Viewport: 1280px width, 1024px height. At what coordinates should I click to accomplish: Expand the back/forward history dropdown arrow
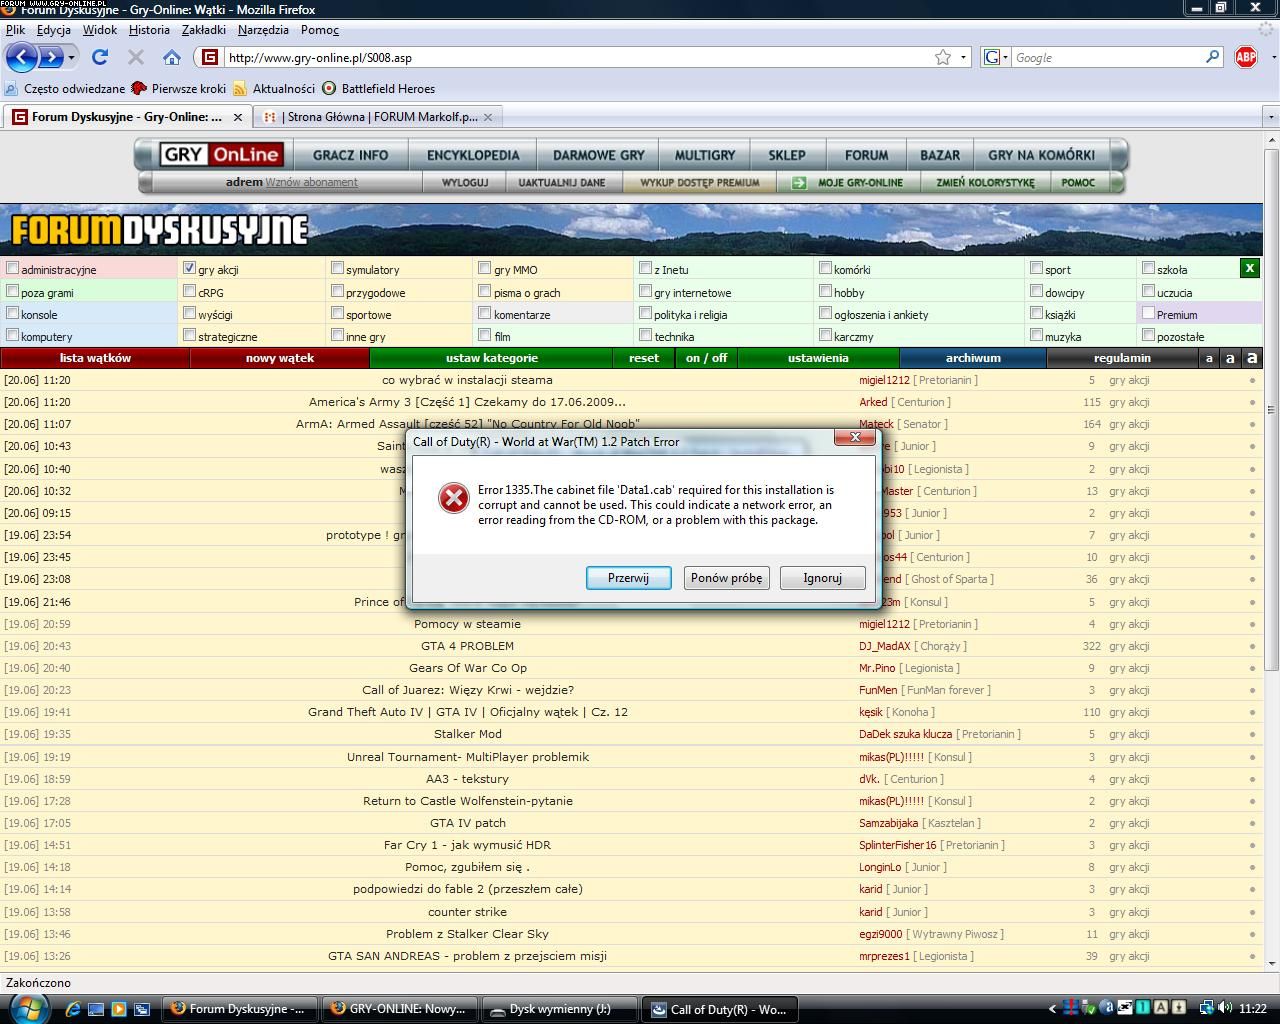pos(71,57)
